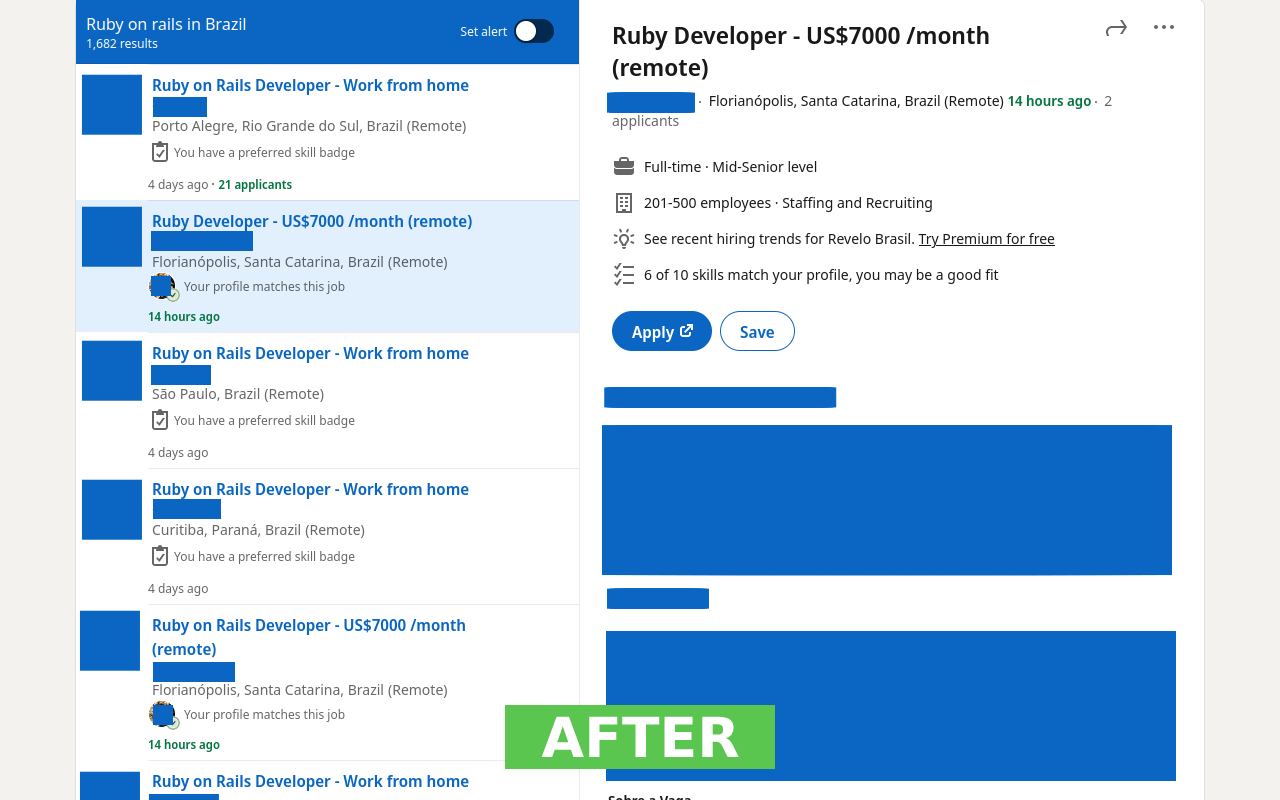Image resolution: width=1280 pixels, height=800 pixels.
Task: Click the hiring trends insights icon
Action: click(624, 238)
